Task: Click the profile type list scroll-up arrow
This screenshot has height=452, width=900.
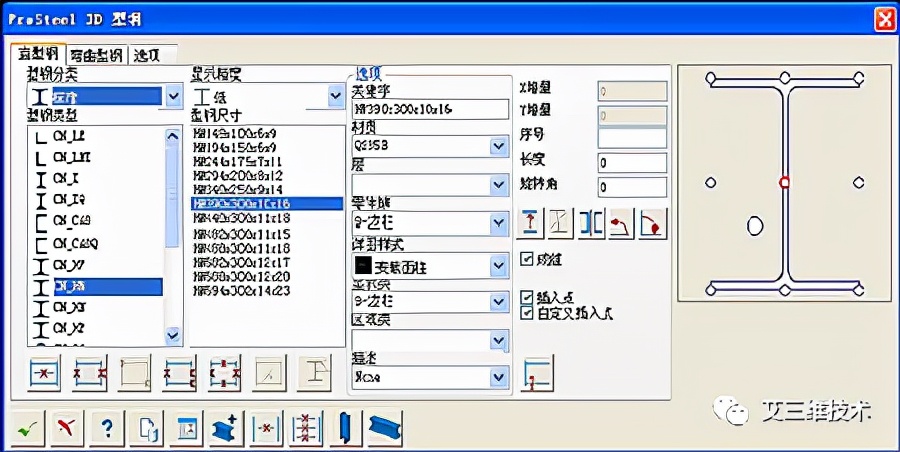Action: pos(172,136)
